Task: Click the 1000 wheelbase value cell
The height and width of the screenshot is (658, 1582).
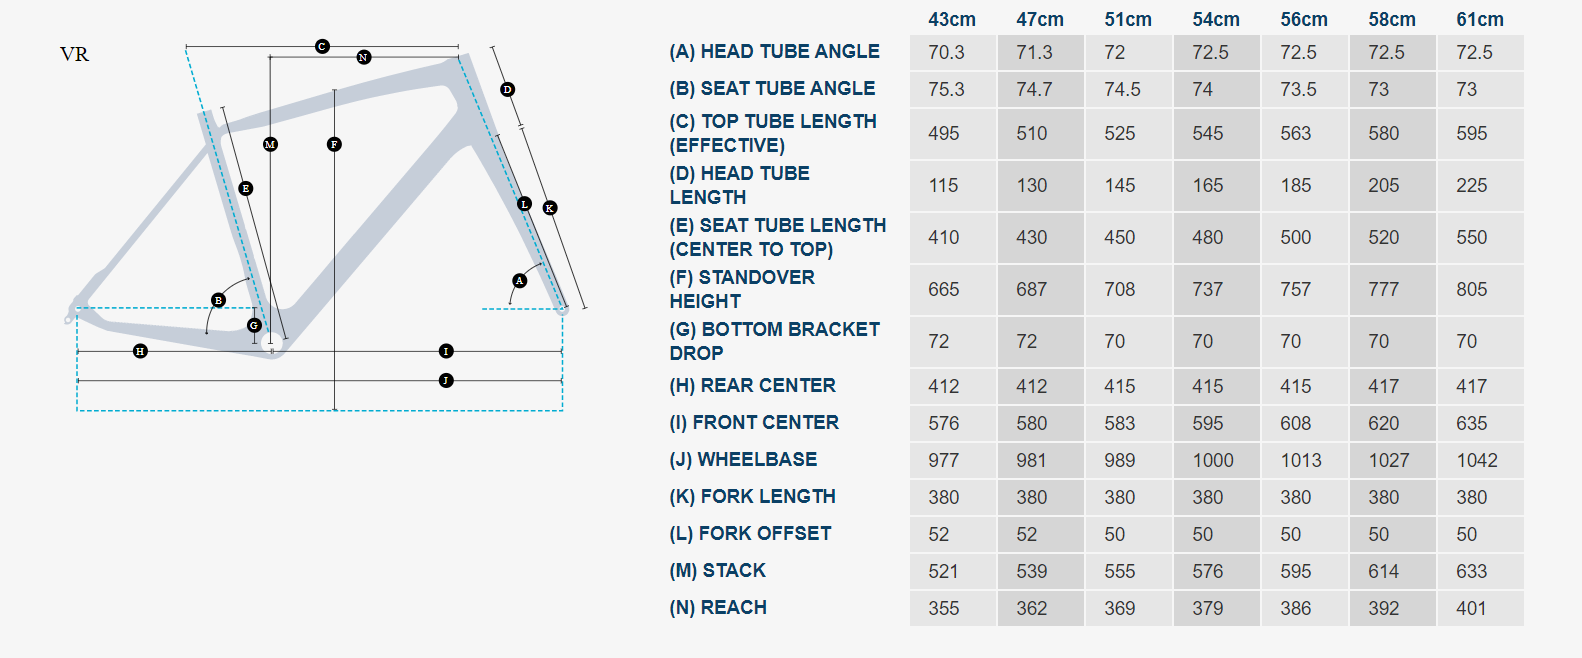Action: tap(1213, 461)
